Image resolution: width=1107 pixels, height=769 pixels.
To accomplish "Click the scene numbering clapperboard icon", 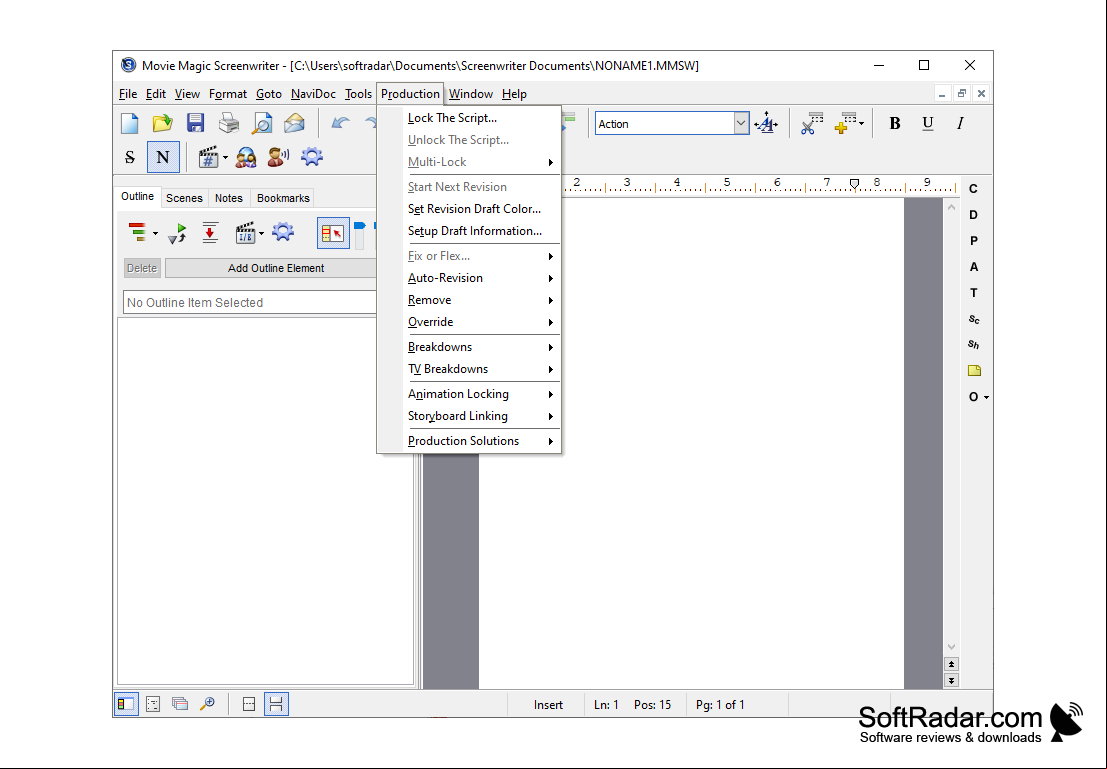I will (x=208, y=157).
